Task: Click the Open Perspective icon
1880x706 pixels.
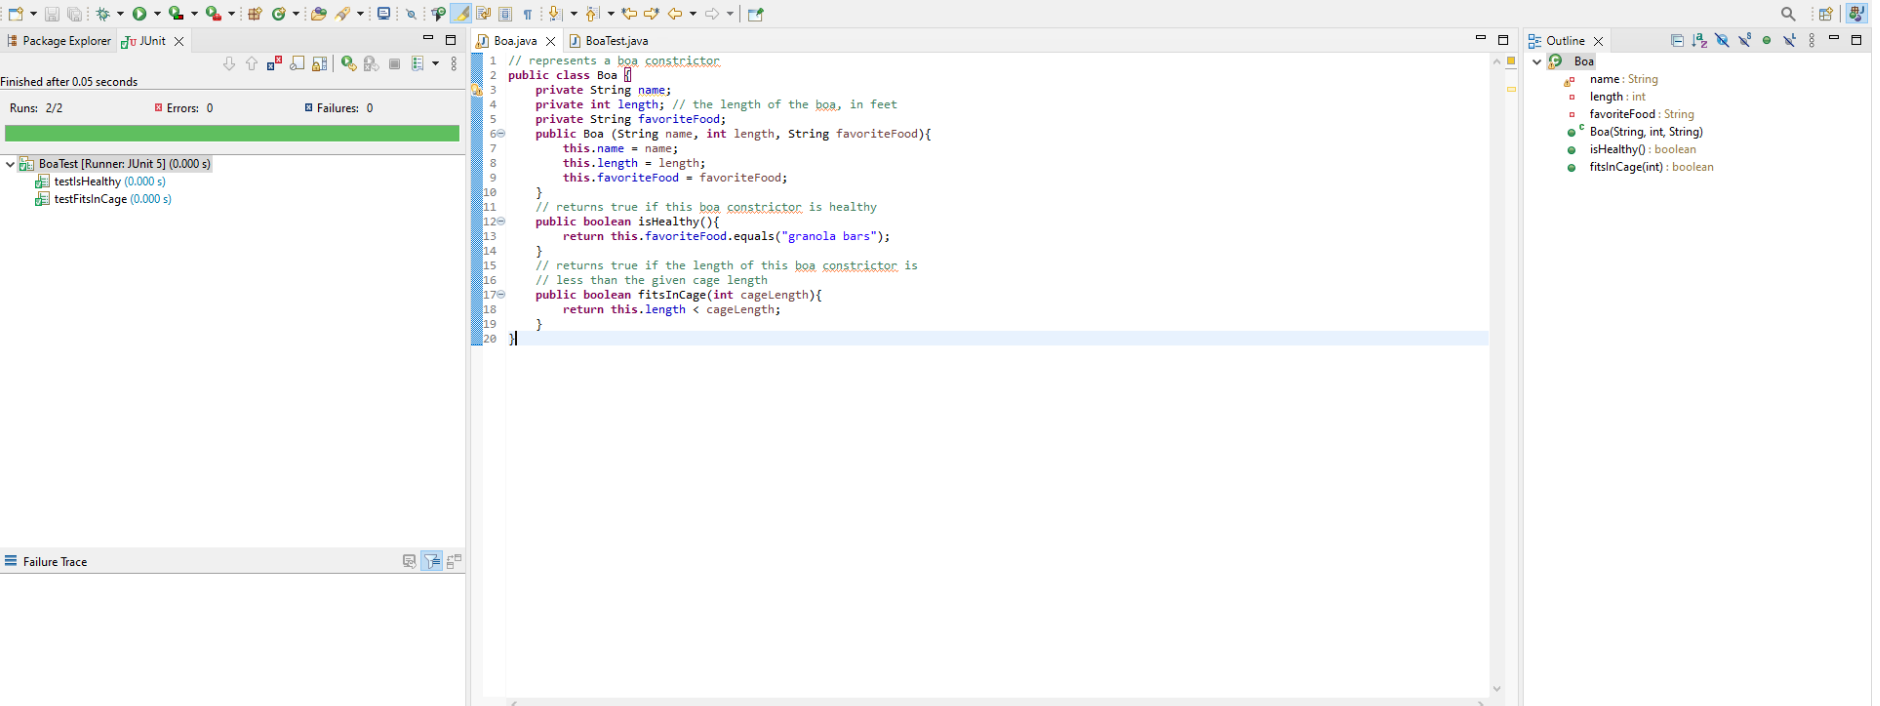Action: point(1826,14)
